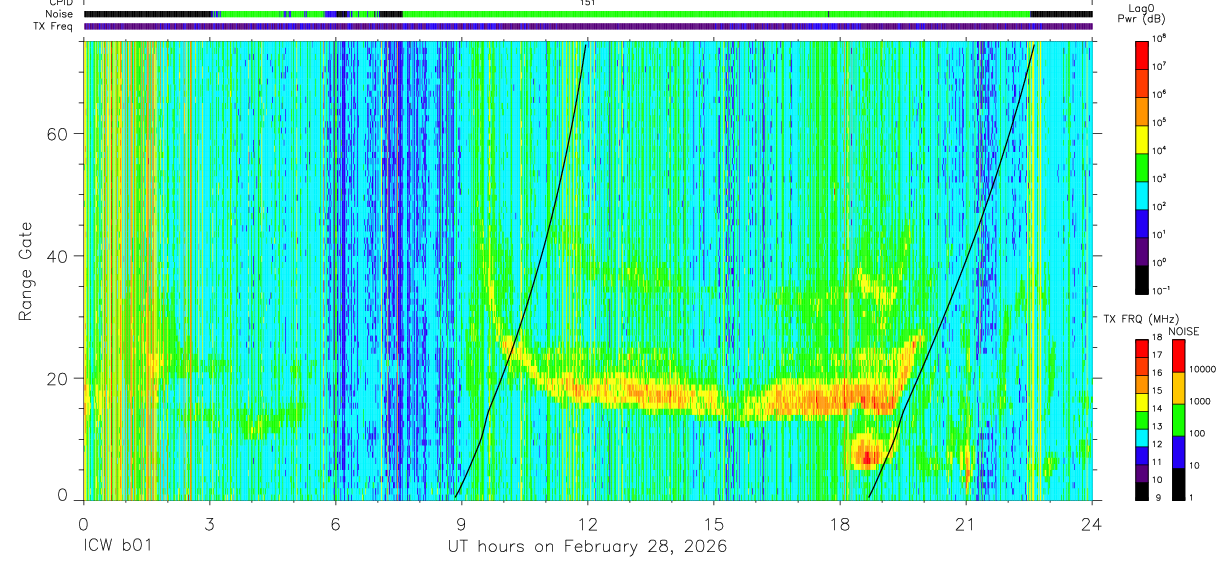Click x-axis tick label '6'
1228x567 pixels.
(x=336, y=523)
